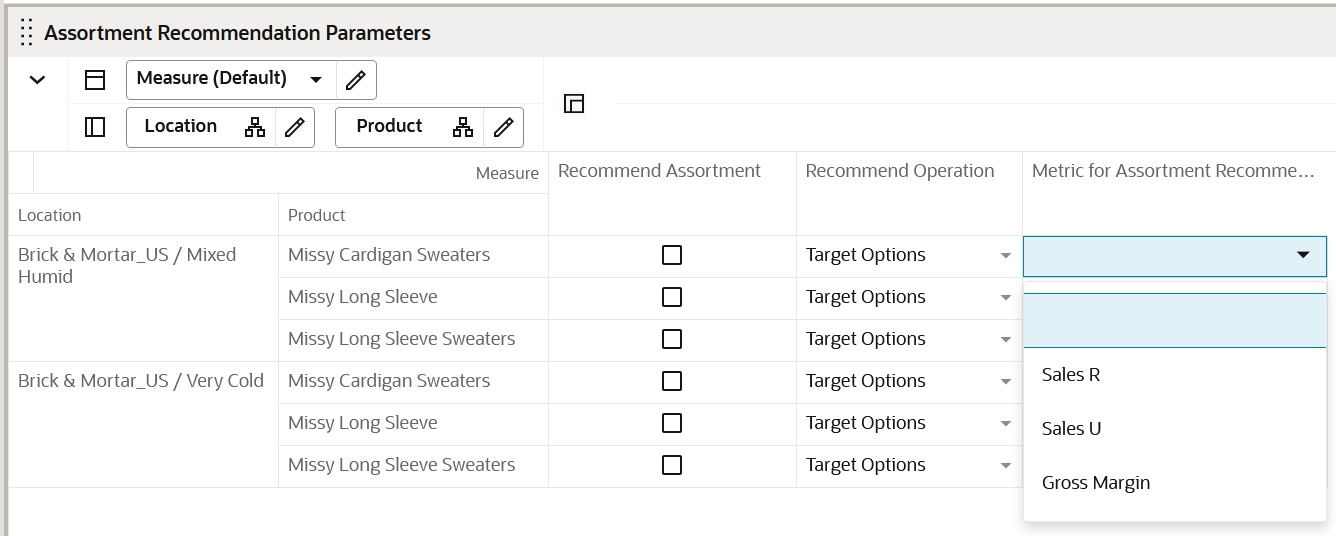Open the Location hierarchy icon
The width and height of the screenshot is (1336, 536).
(x=255, y=127)
